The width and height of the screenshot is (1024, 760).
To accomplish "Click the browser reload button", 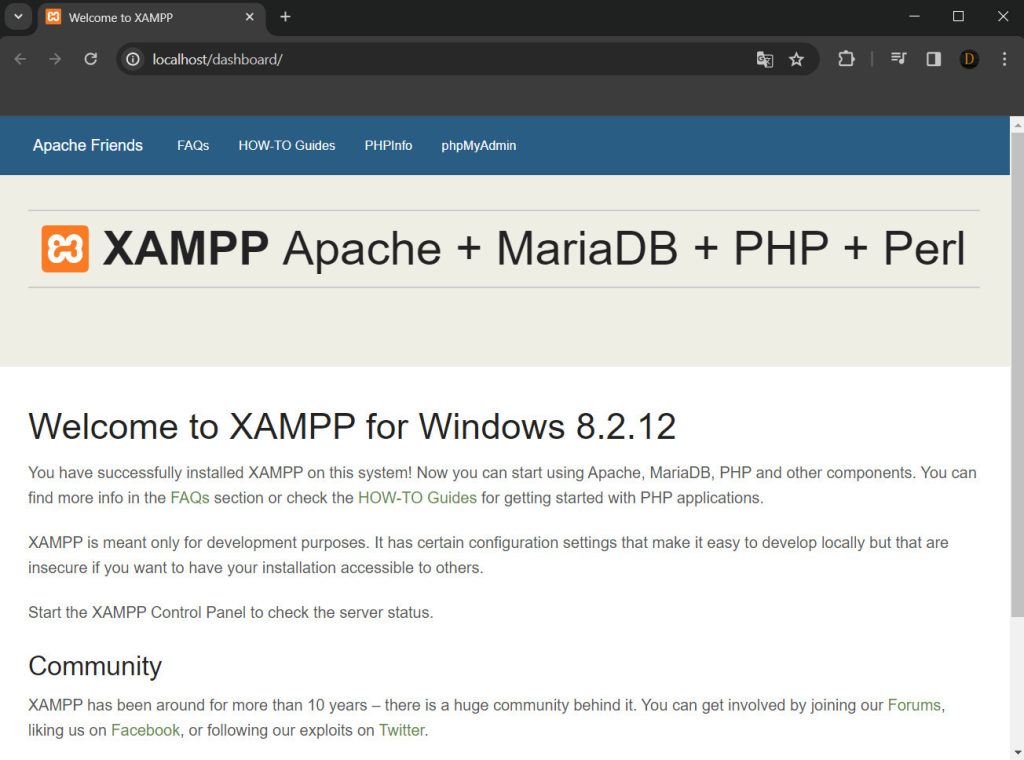I will coord(90,59).
